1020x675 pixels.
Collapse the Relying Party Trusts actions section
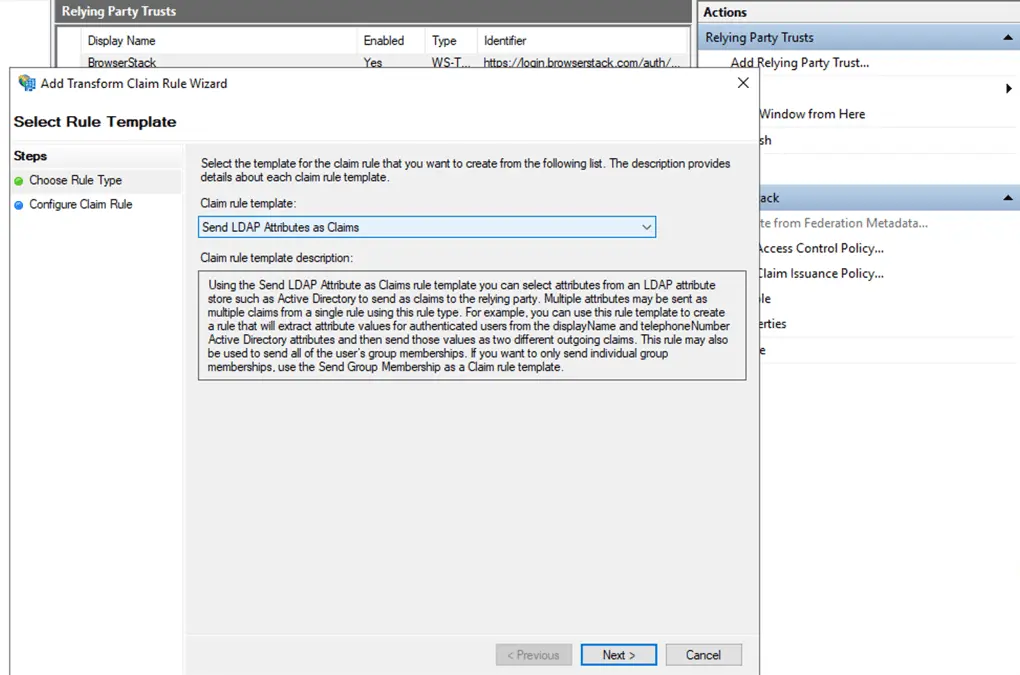1008,38
